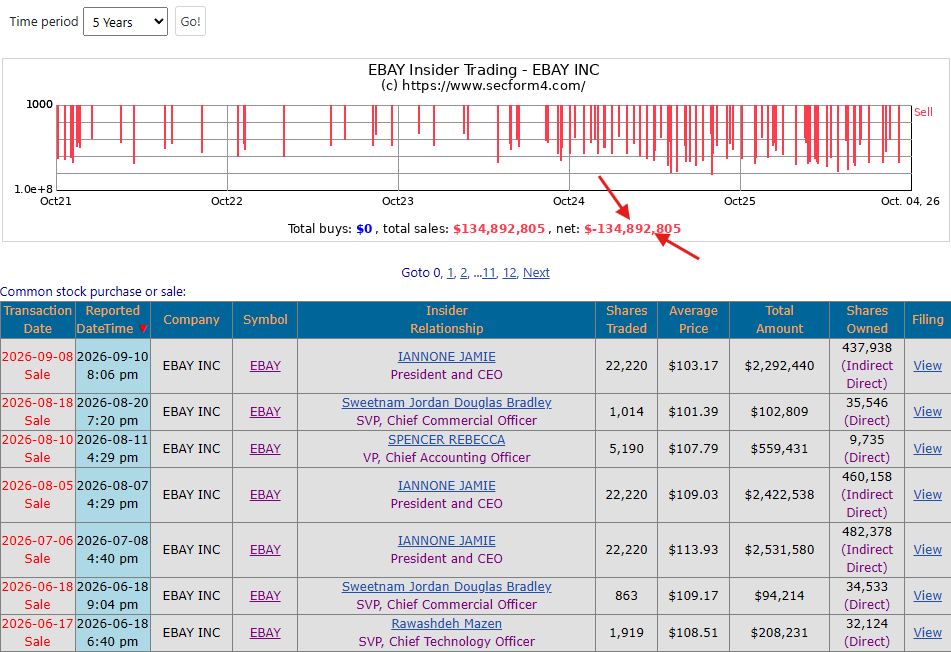Click the 863 shares traded cell
The image size is (951, 652).
[627, 596]
